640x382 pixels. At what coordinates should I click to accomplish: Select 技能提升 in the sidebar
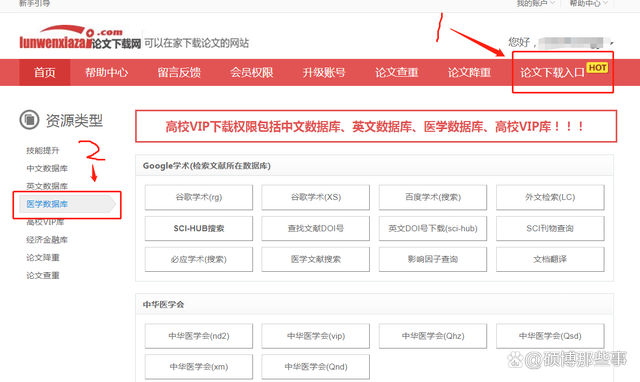[43, 151]
